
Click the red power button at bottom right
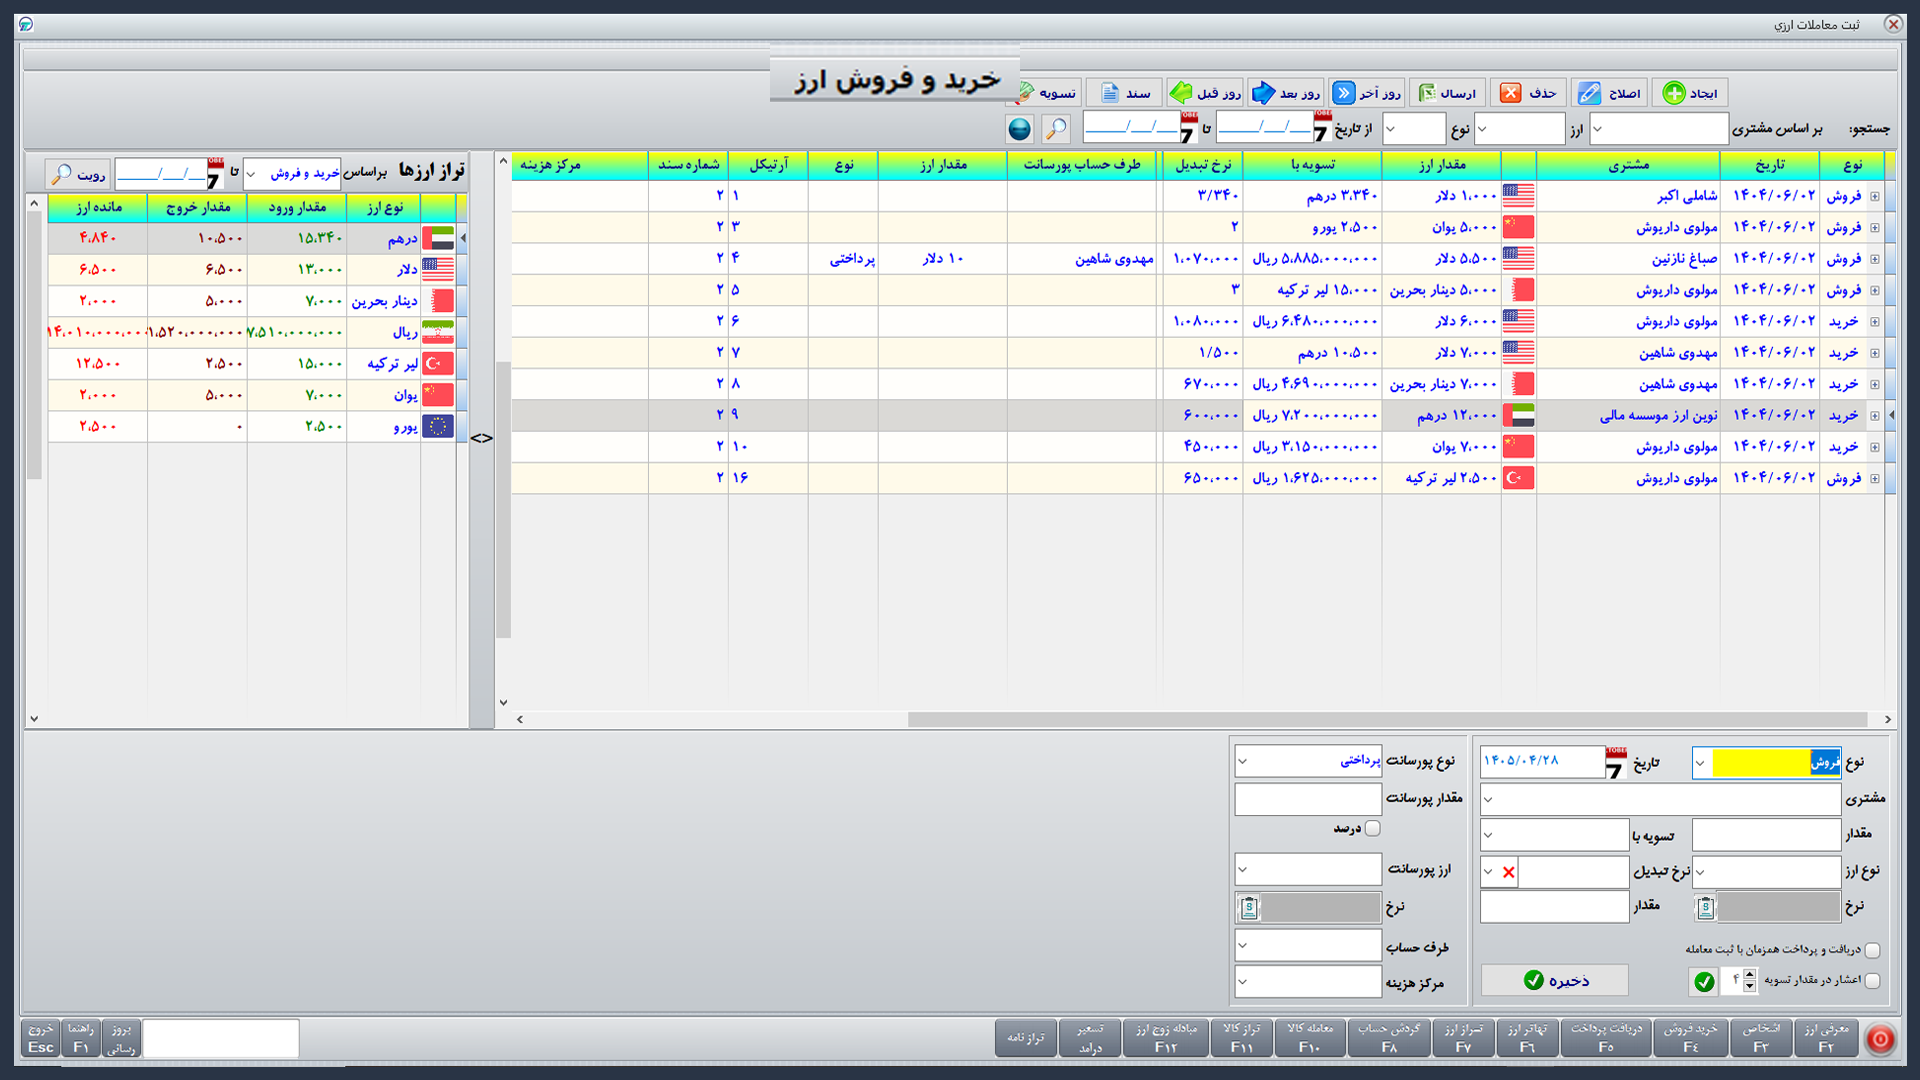(1880, 1039)
